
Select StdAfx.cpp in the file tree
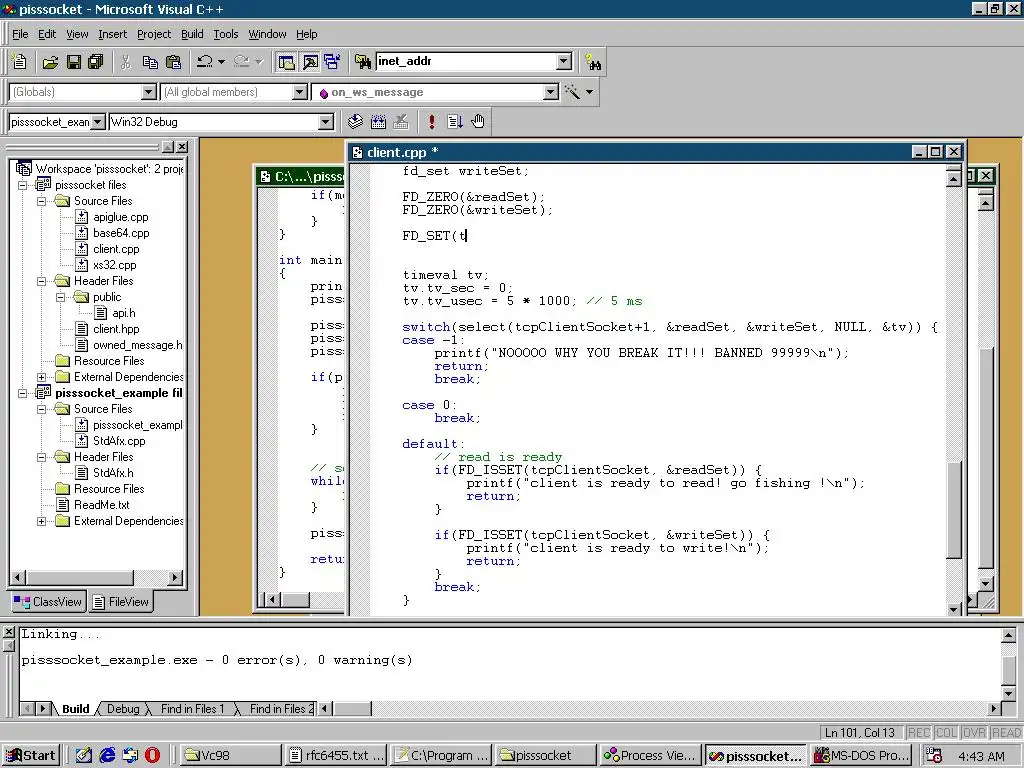(x=119, y=441)
